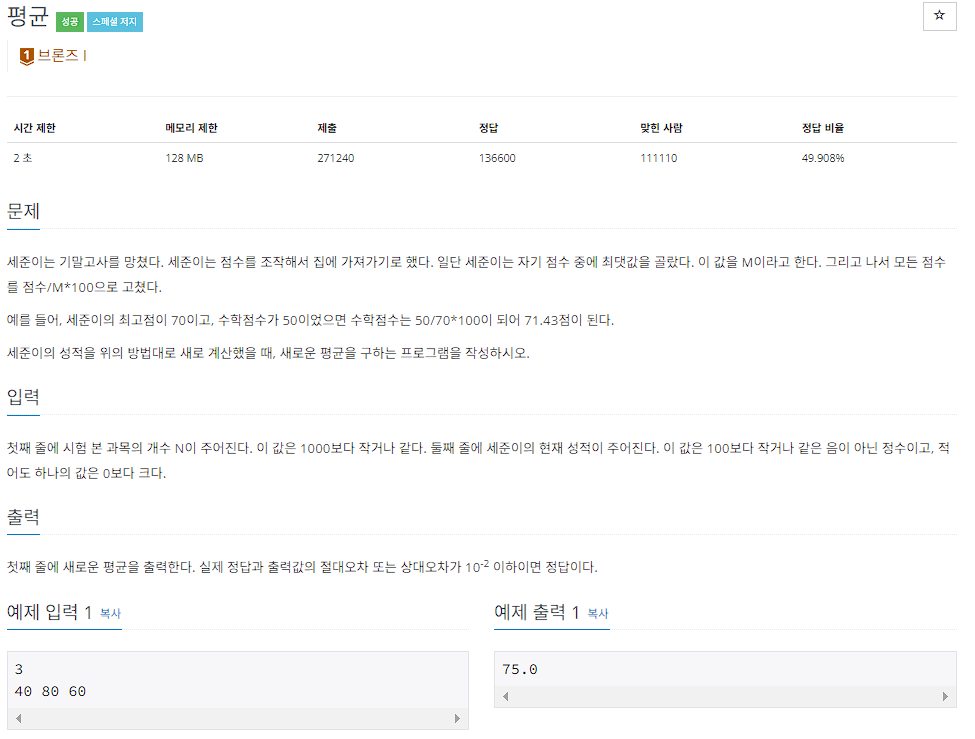The image size is (975, 739).
Task: Copy example output via 복사 link
Action: tap(598, 613)
